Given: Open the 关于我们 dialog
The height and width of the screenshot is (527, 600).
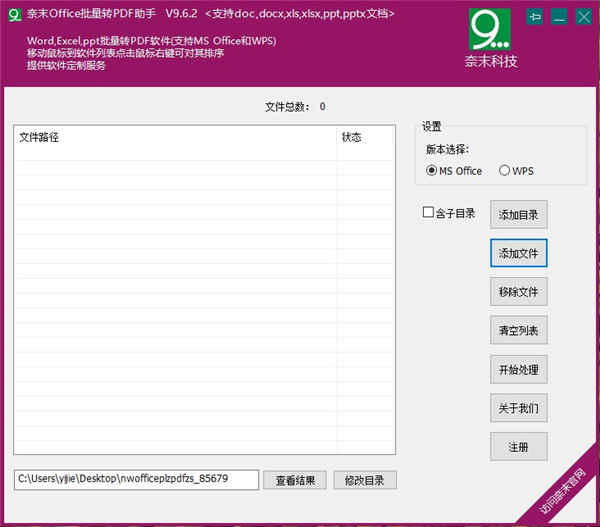Looking at the screenshot, I should [518, 408].
